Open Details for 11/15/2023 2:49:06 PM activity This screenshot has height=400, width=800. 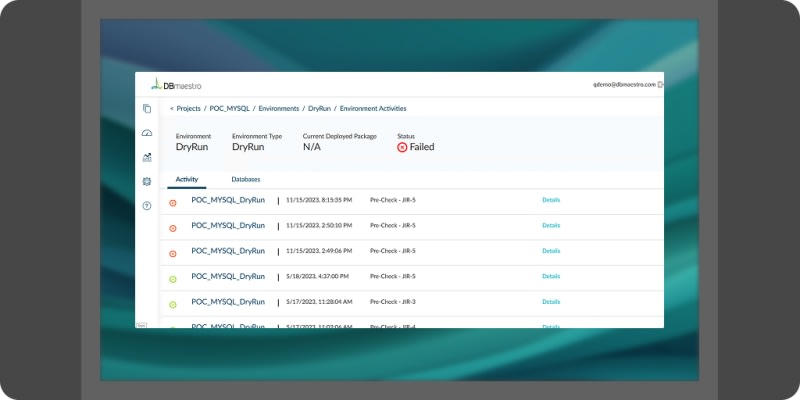tap(551, 251)
